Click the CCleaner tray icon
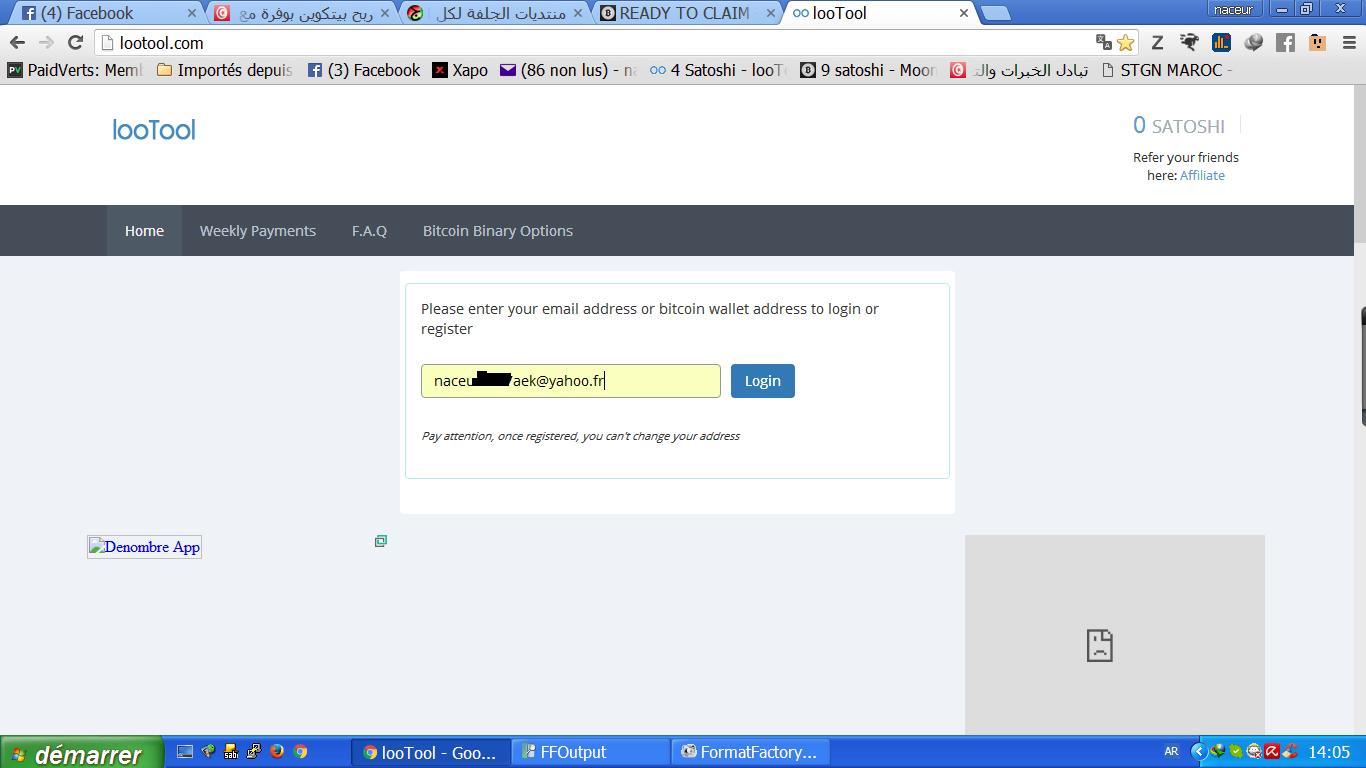1366x768 pixels. point(1290,752)
